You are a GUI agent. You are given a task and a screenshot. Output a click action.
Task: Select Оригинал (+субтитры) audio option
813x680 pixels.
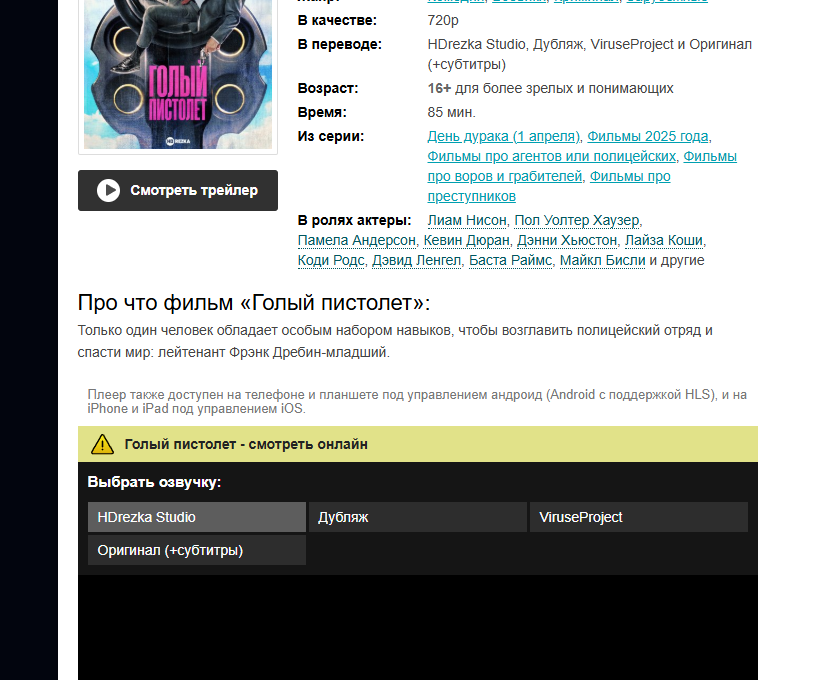point(197,550)
